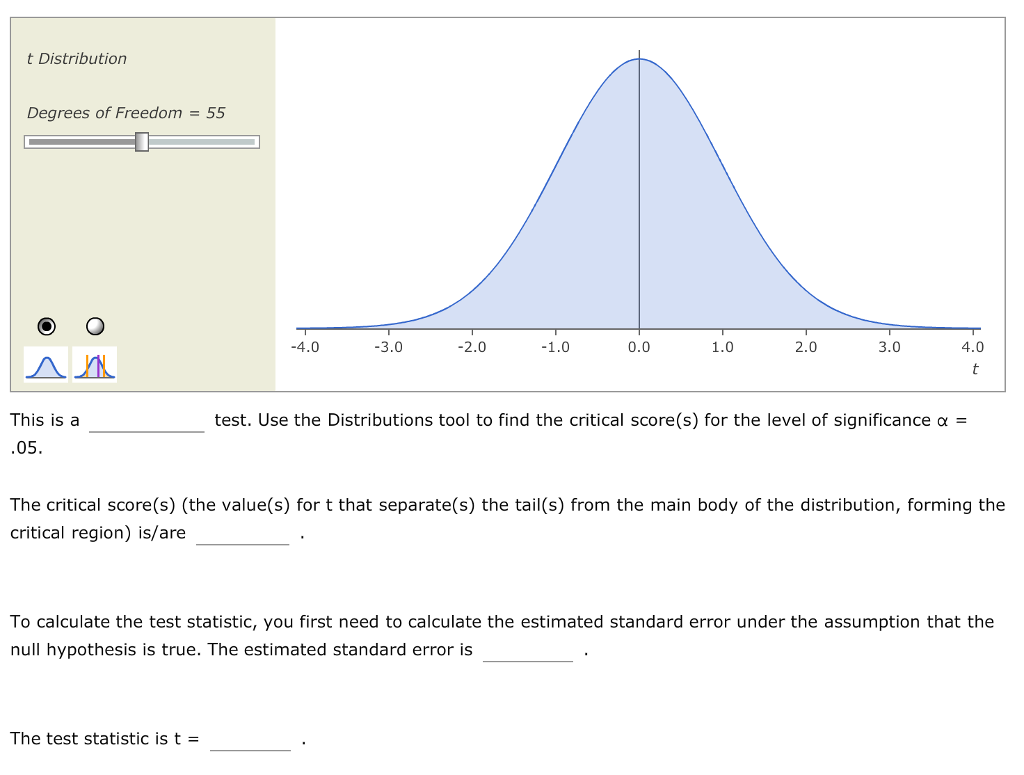Click the Degrees of Freedom slider handle
The width and height of the screenshot is (1024, 775).
coord(143,142)
